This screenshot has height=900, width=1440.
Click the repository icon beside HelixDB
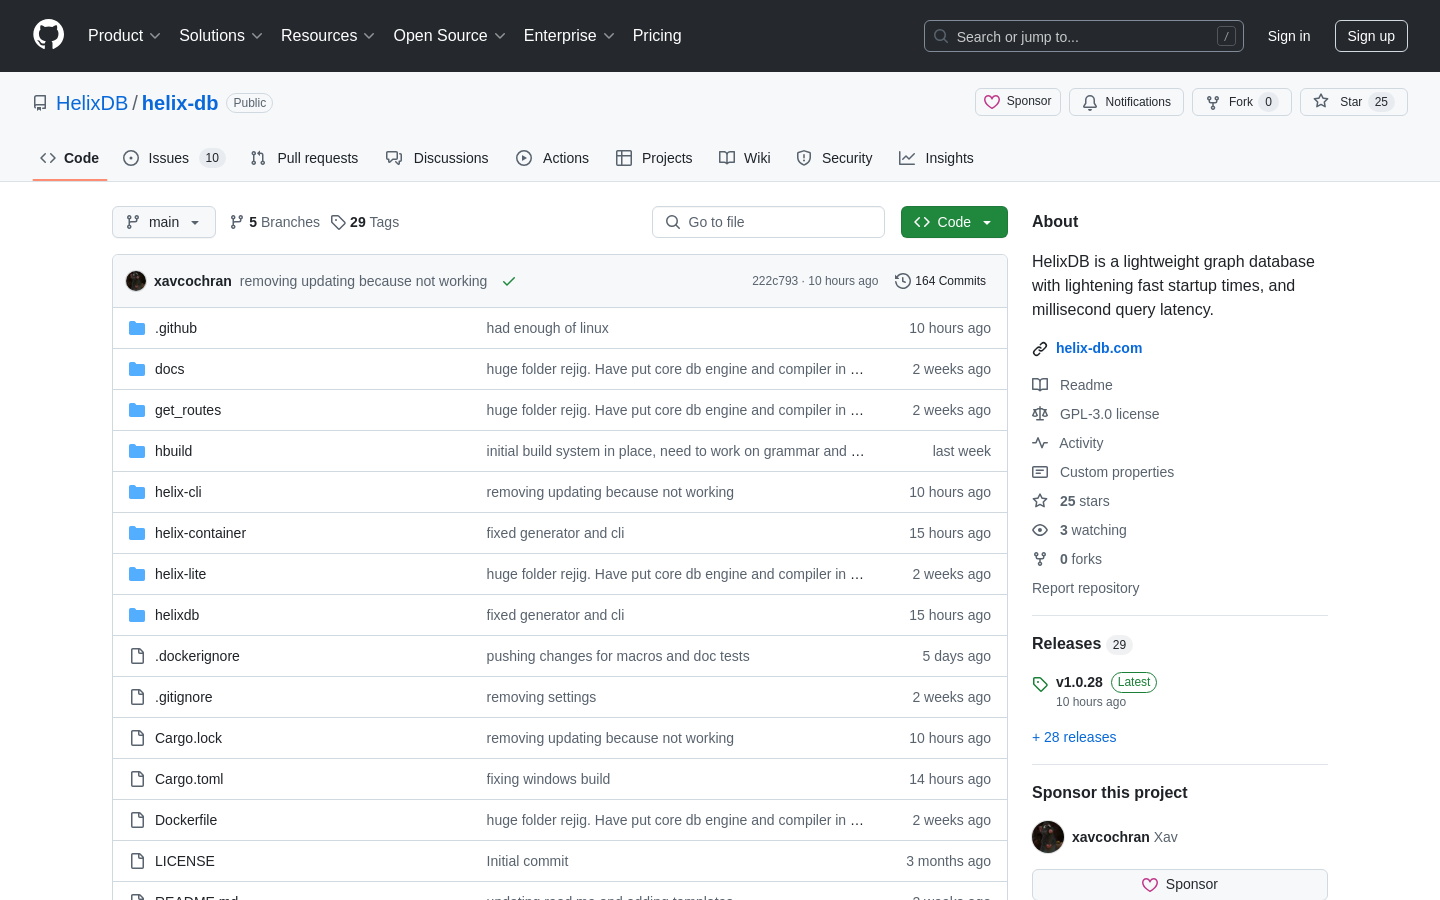pos(40,103)
